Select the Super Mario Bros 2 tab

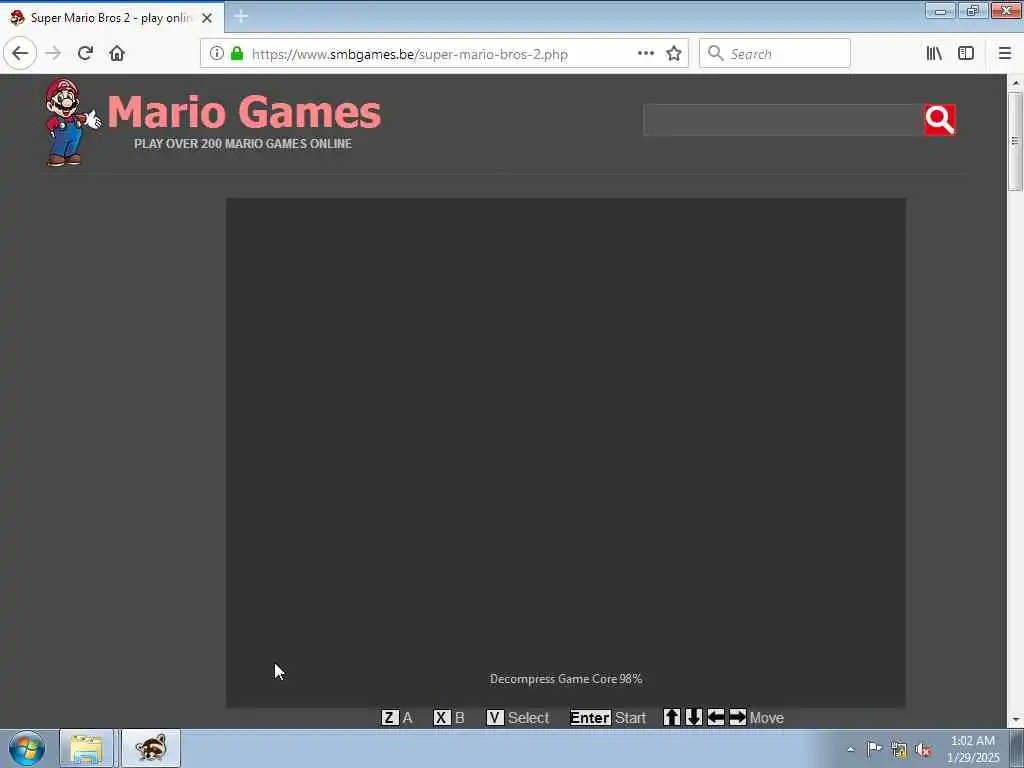pyautogui.click(x=112, y=18)
